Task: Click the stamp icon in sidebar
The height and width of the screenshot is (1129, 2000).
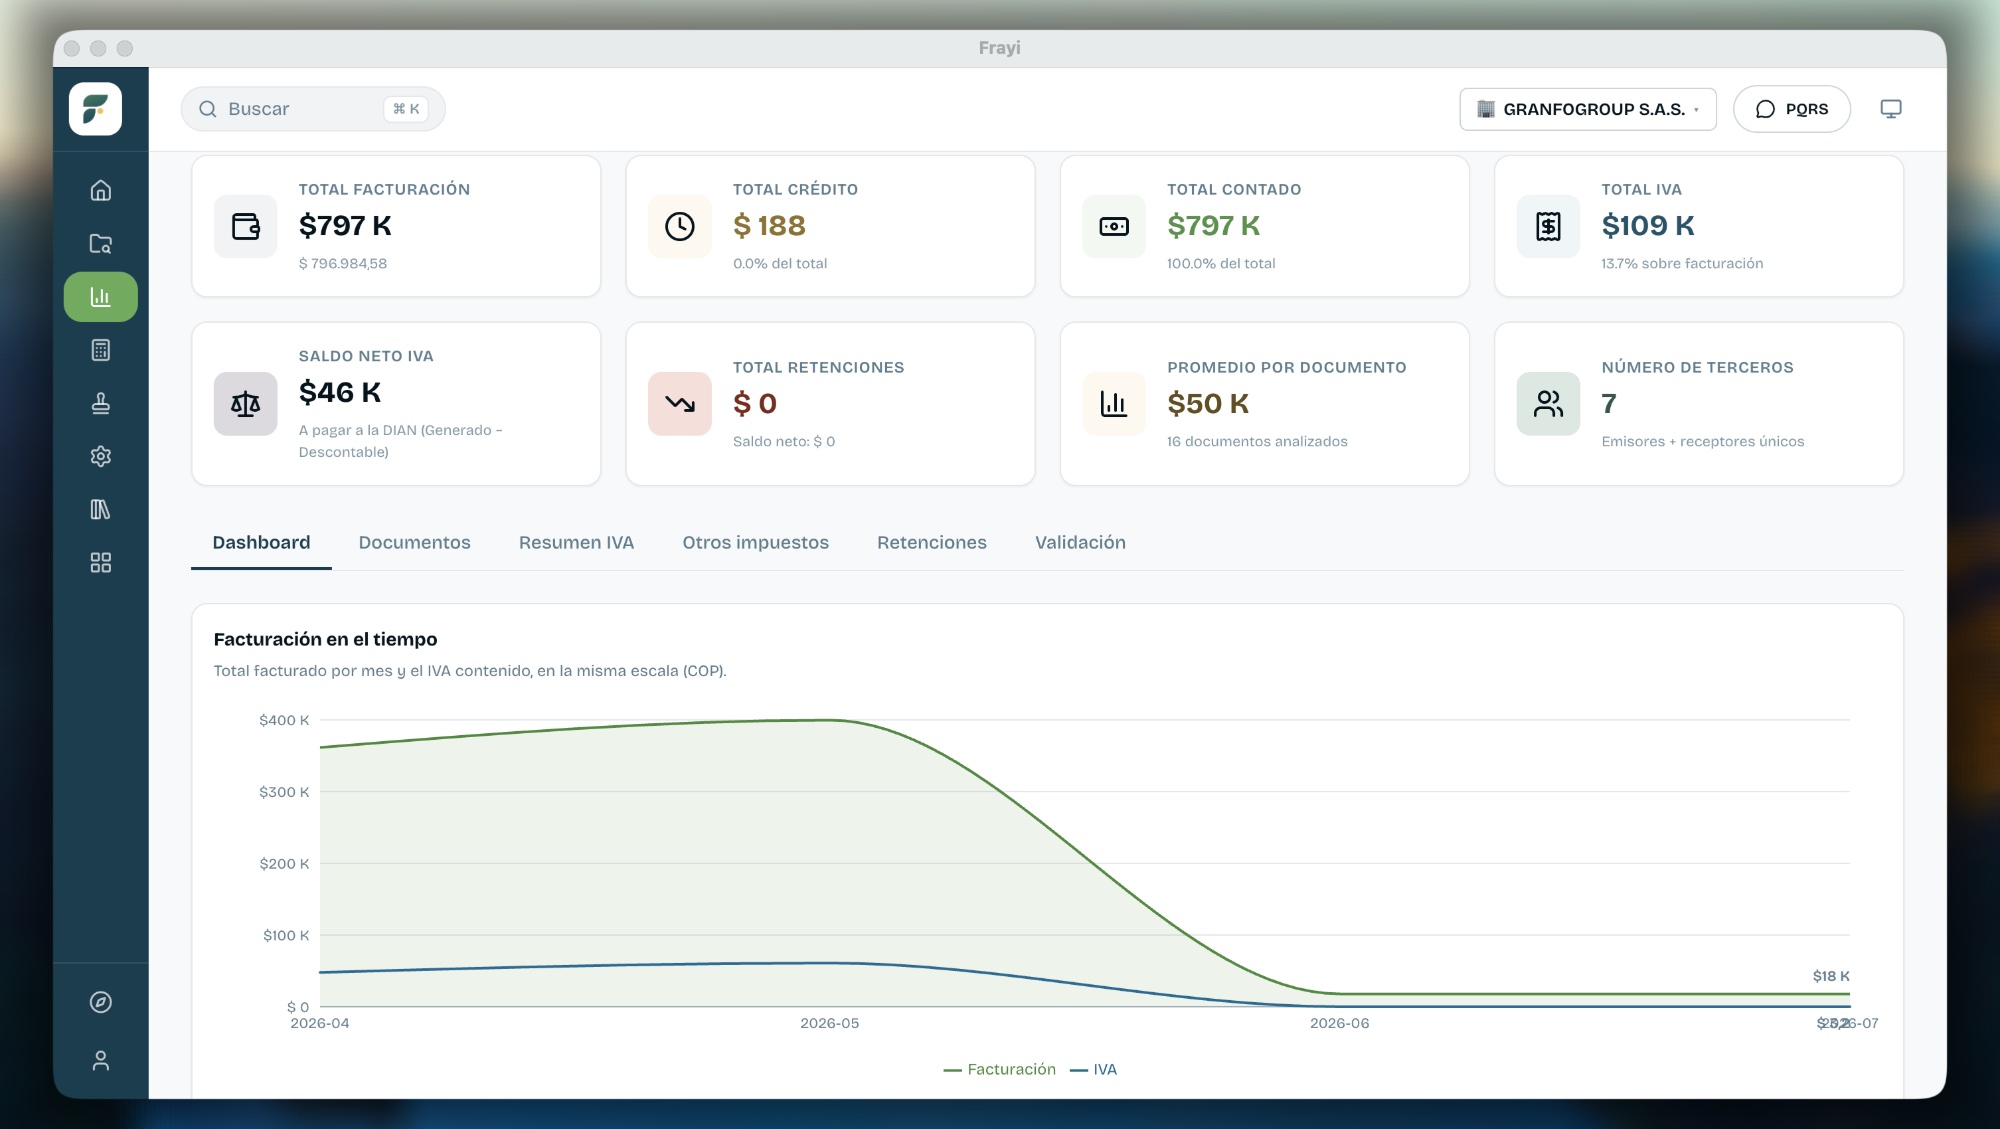Action: pyautogui.click(x=101, y=403)
